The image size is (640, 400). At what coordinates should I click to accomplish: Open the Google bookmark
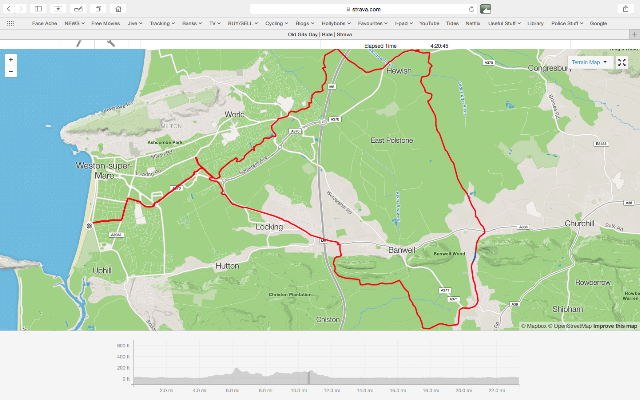point(598,23)
